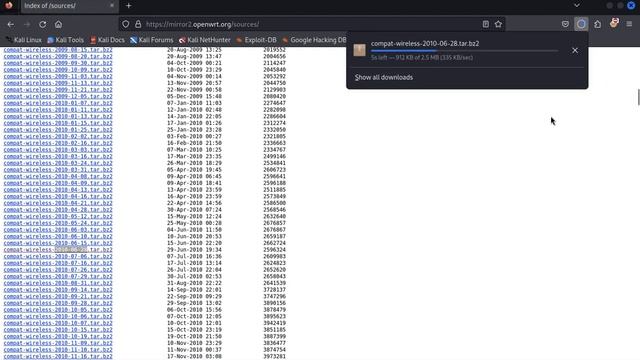Download compat-wireless-2010-05-12.tar.bz2
640x360 pixels.
coord(58,216)
